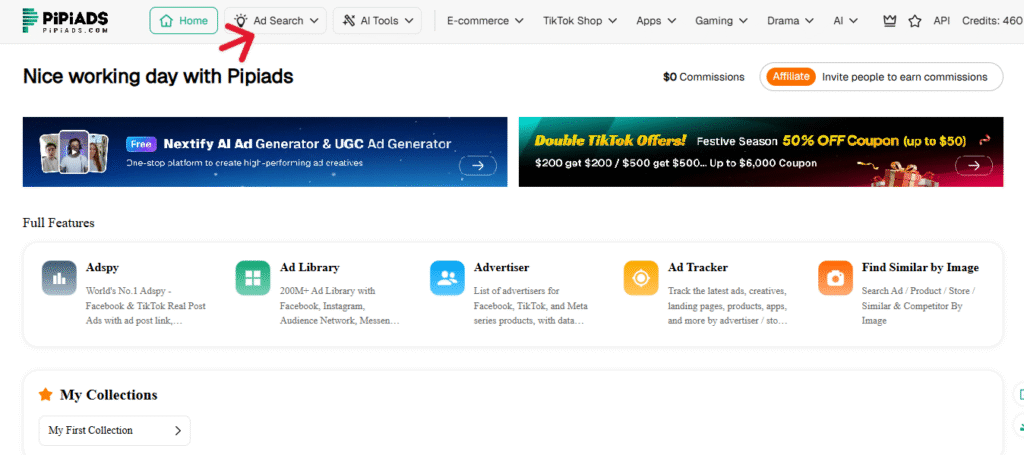1024x455 pixels.
Task: Click the orange Affiliate badge
Action: tap(791, 76)
